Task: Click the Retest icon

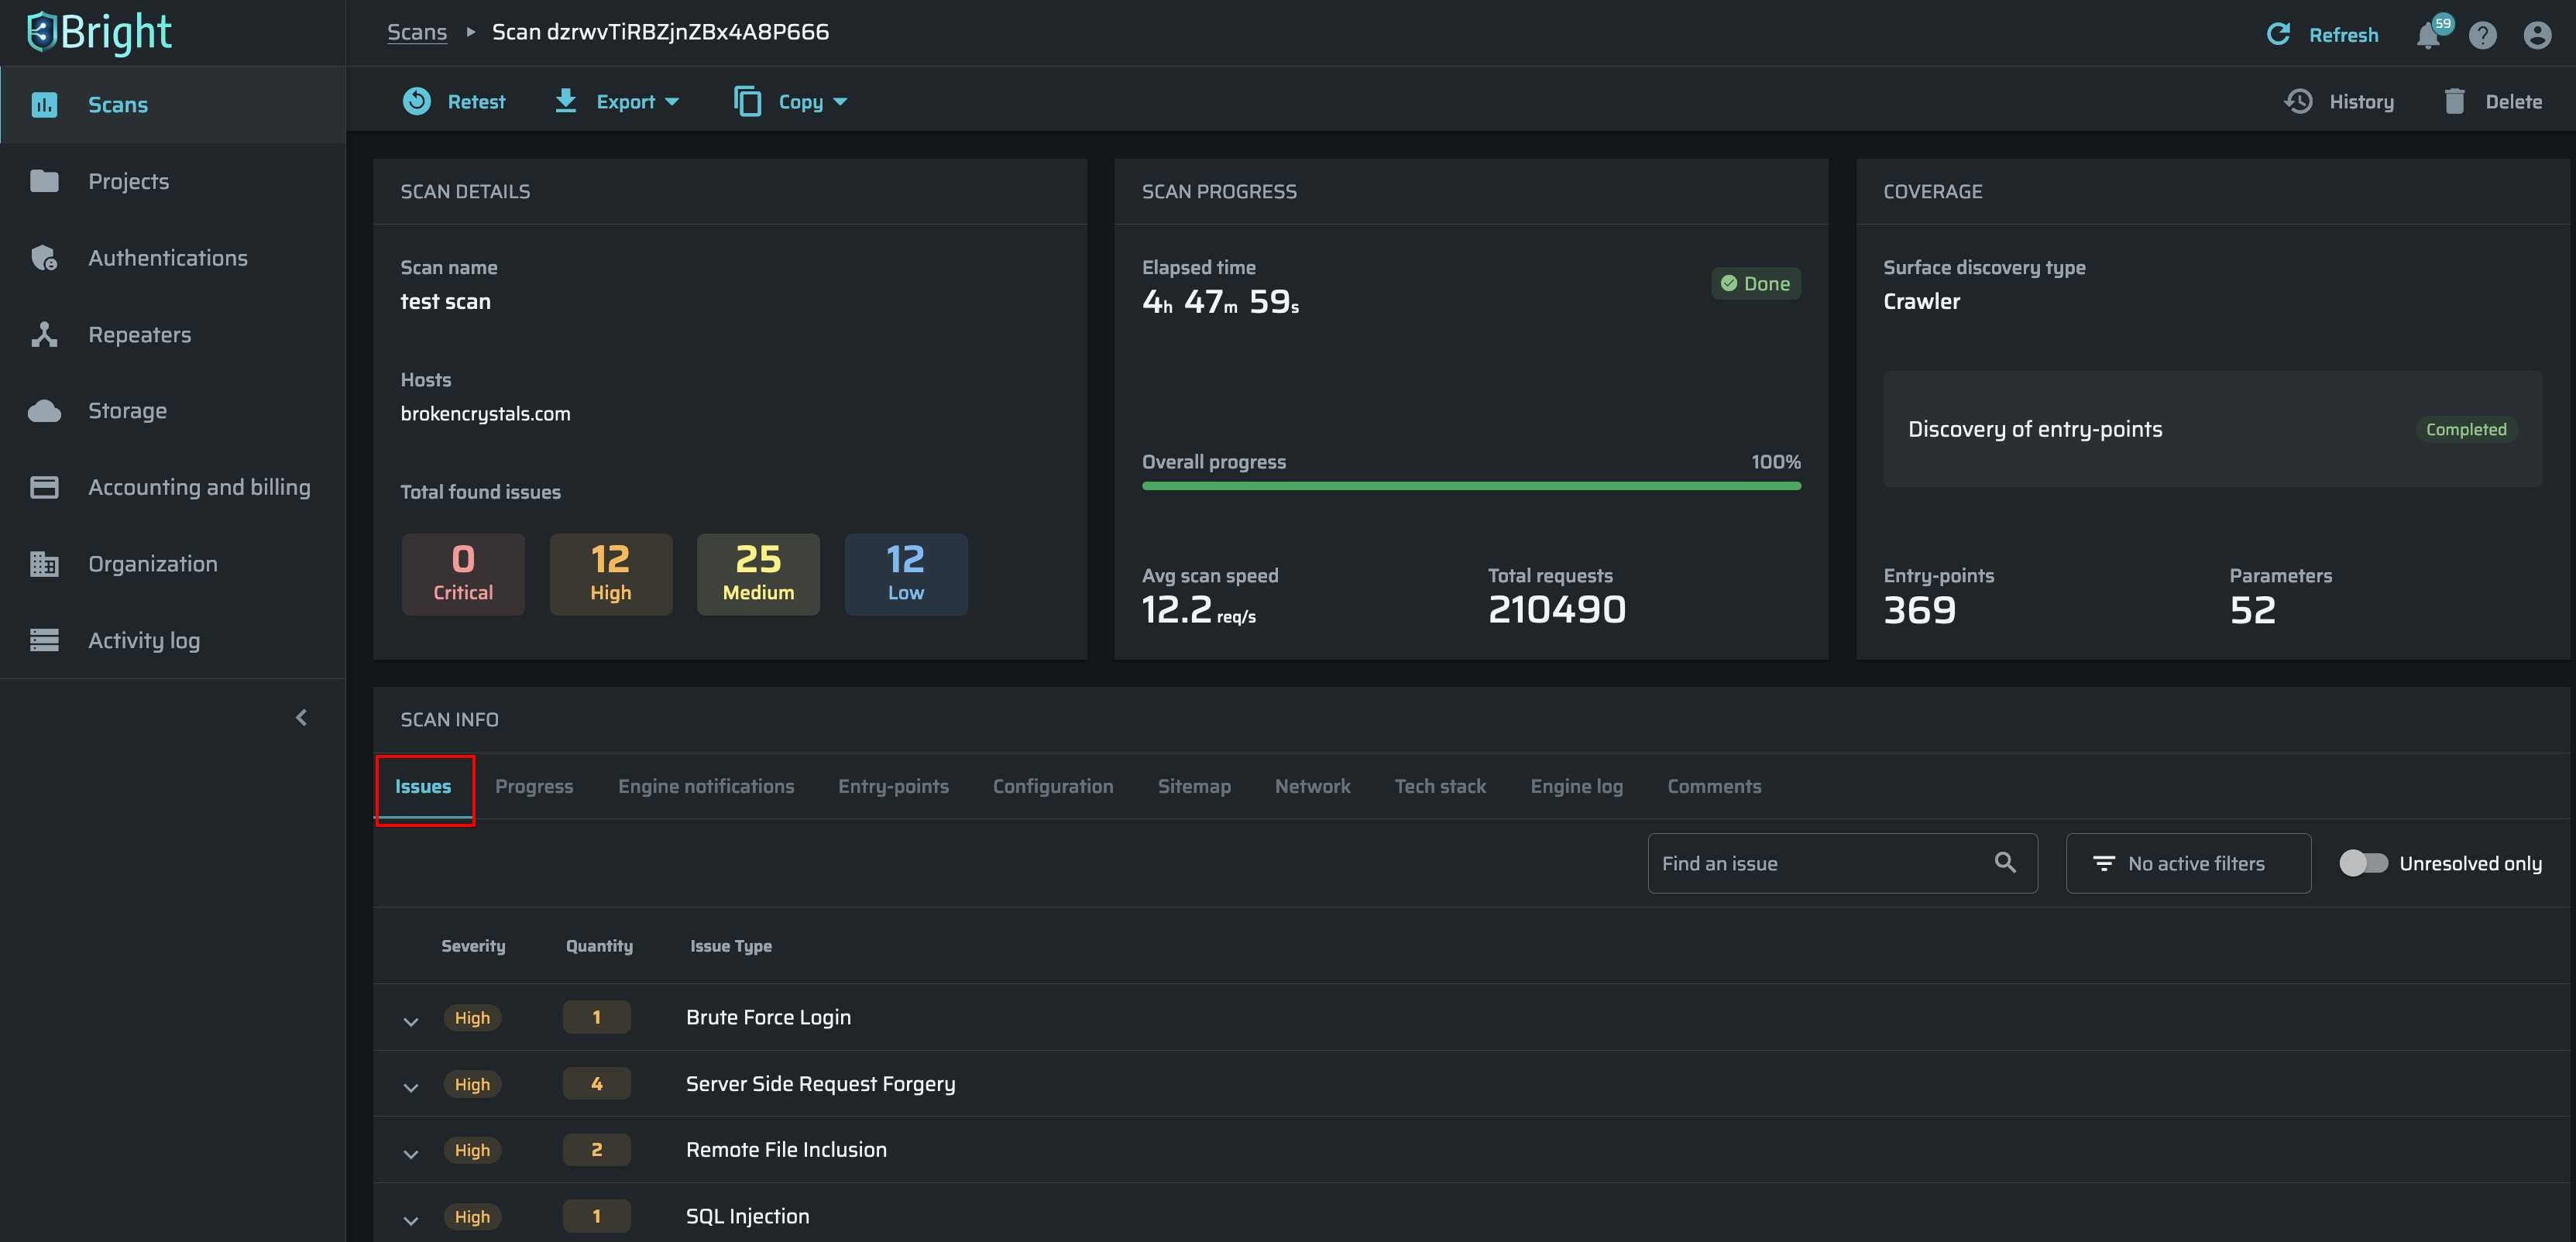Action: [x=417, y=101]
